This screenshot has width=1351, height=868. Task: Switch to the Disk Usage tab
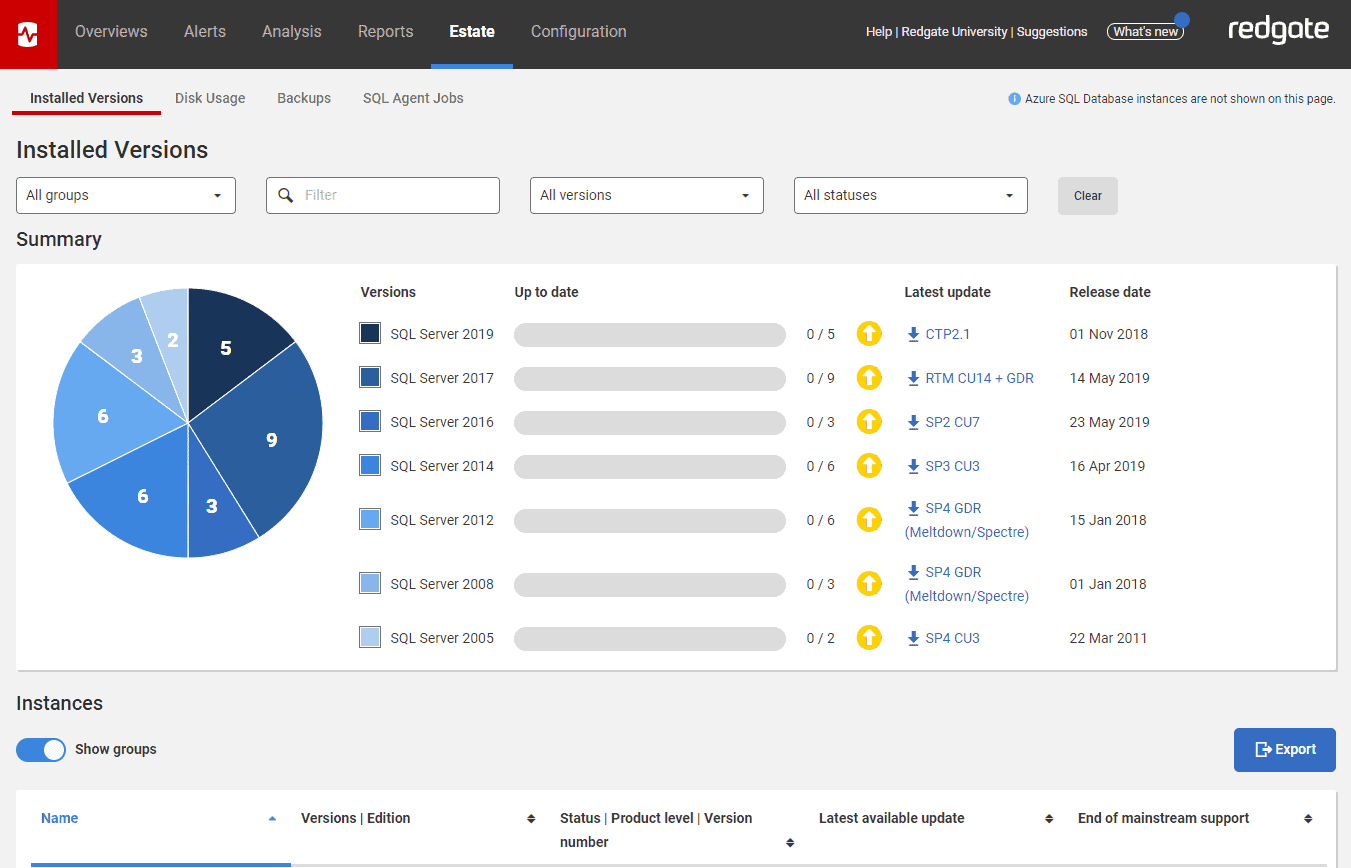[x=210, y=98]
